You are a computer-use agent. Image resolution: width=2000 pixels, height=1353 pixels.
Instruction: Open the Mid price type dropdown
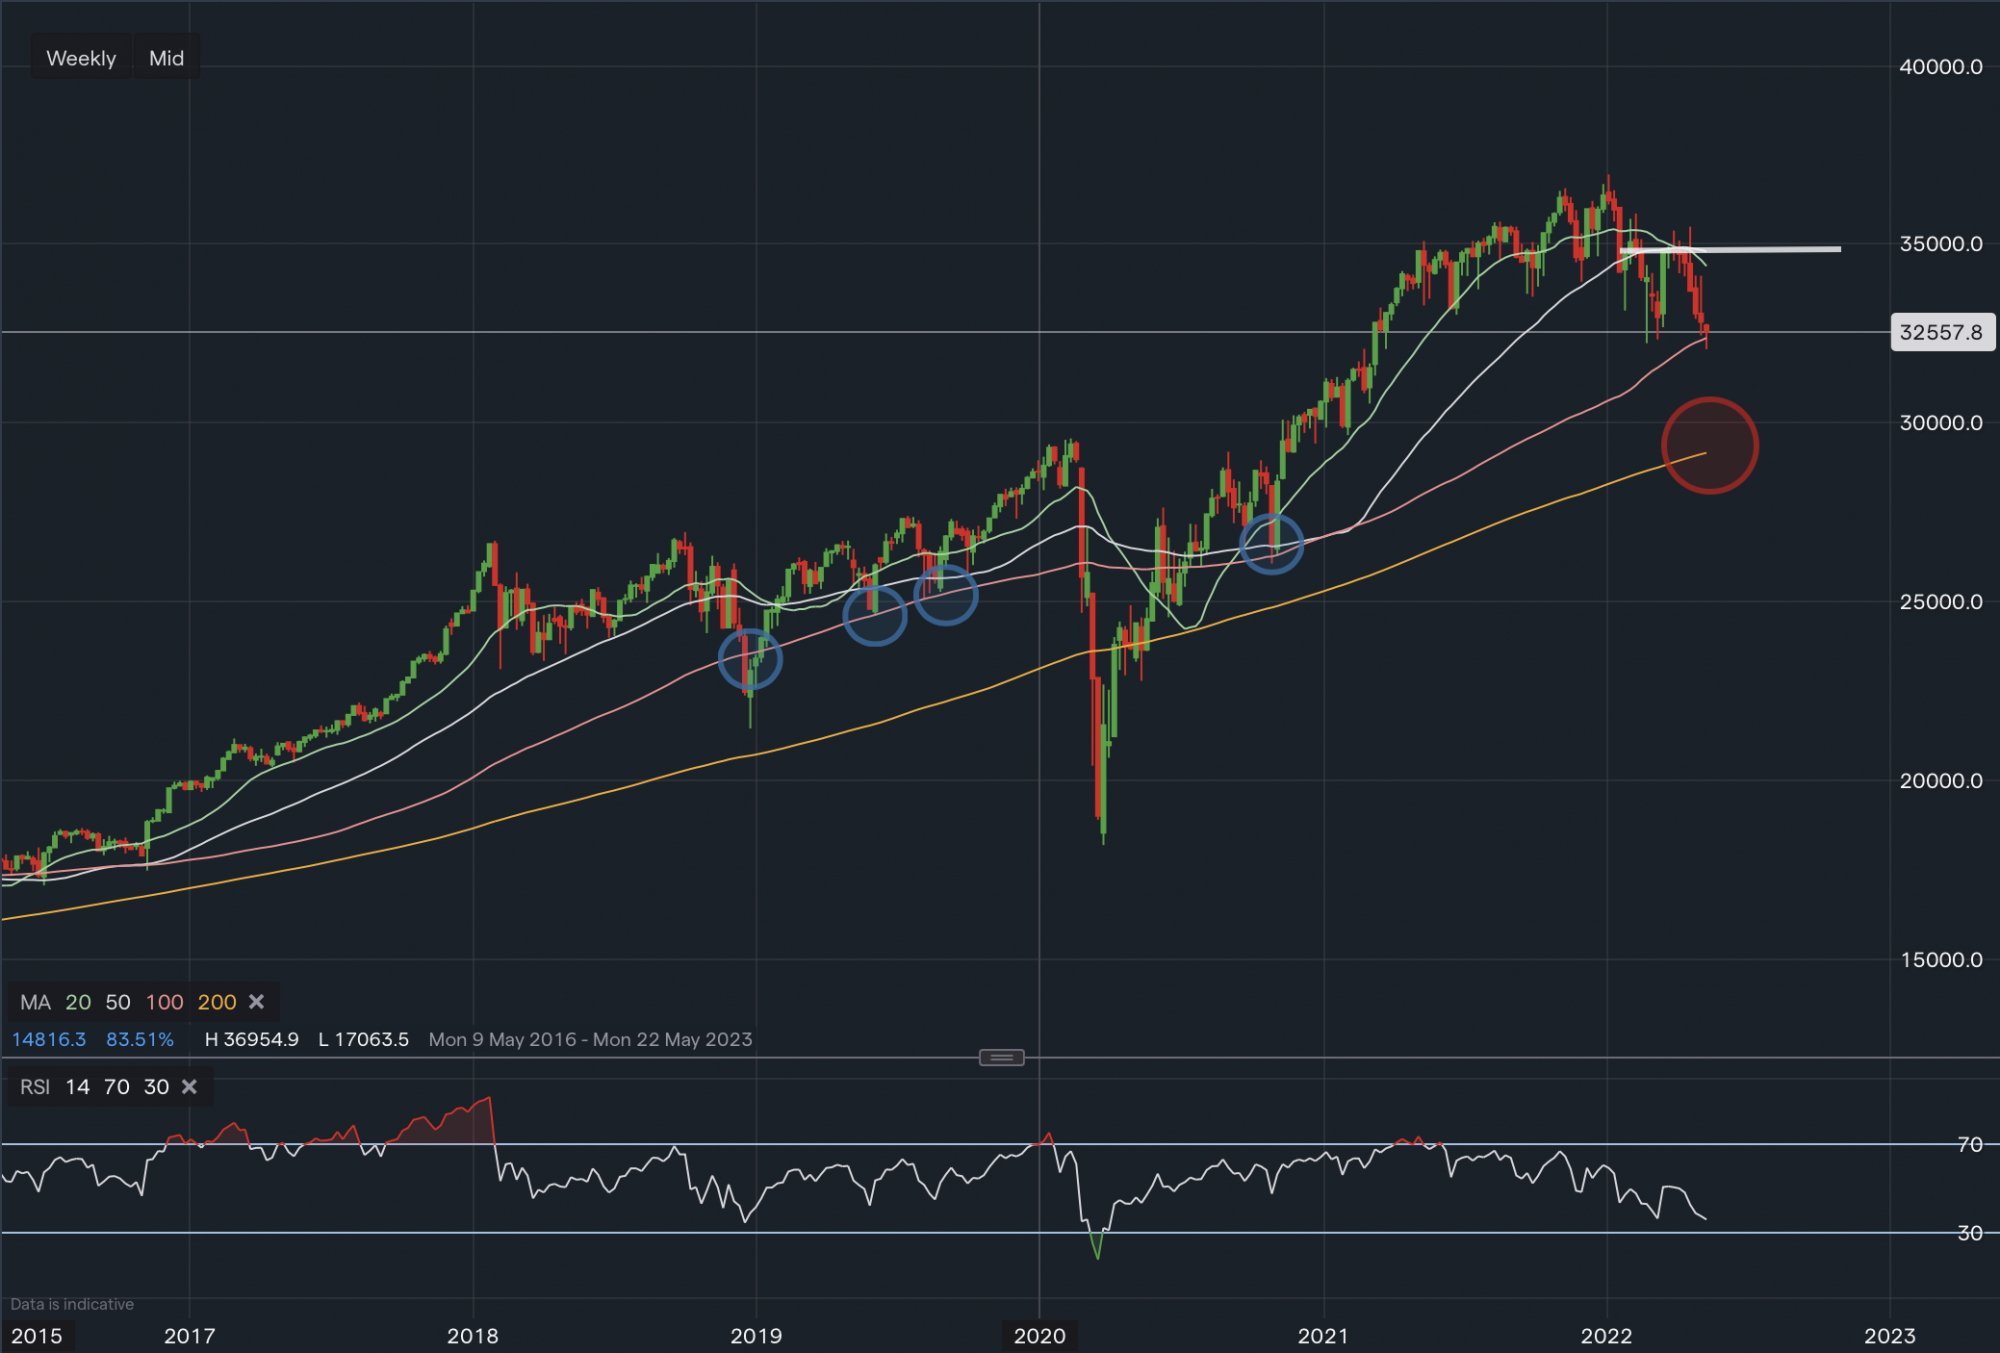pos(166,57)
